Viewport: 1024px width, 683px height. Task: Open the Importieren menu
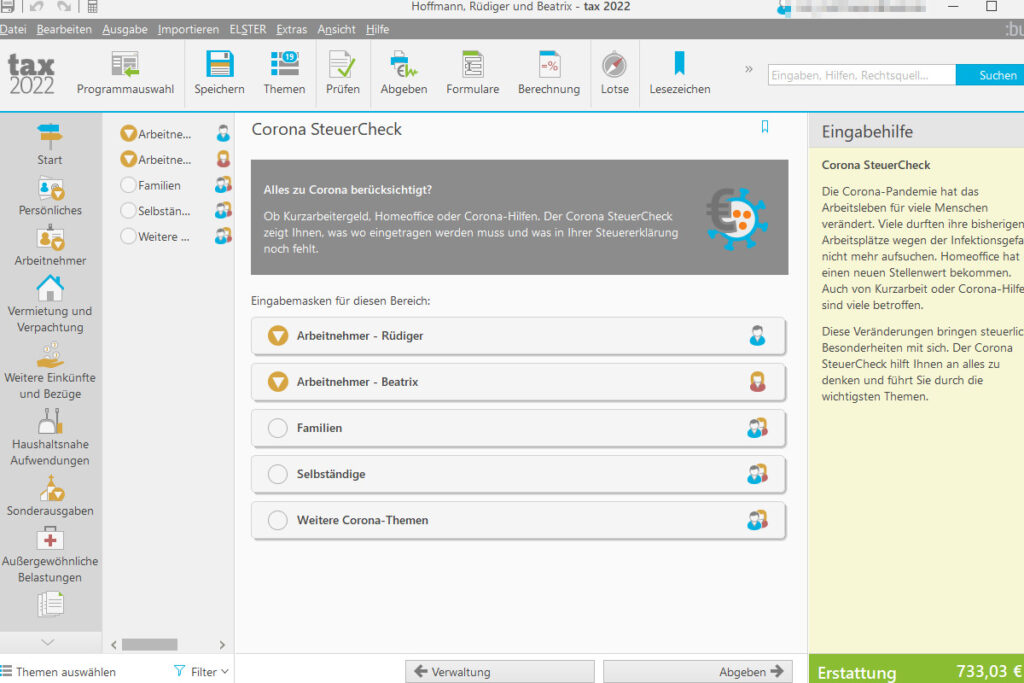click(188, 29)
